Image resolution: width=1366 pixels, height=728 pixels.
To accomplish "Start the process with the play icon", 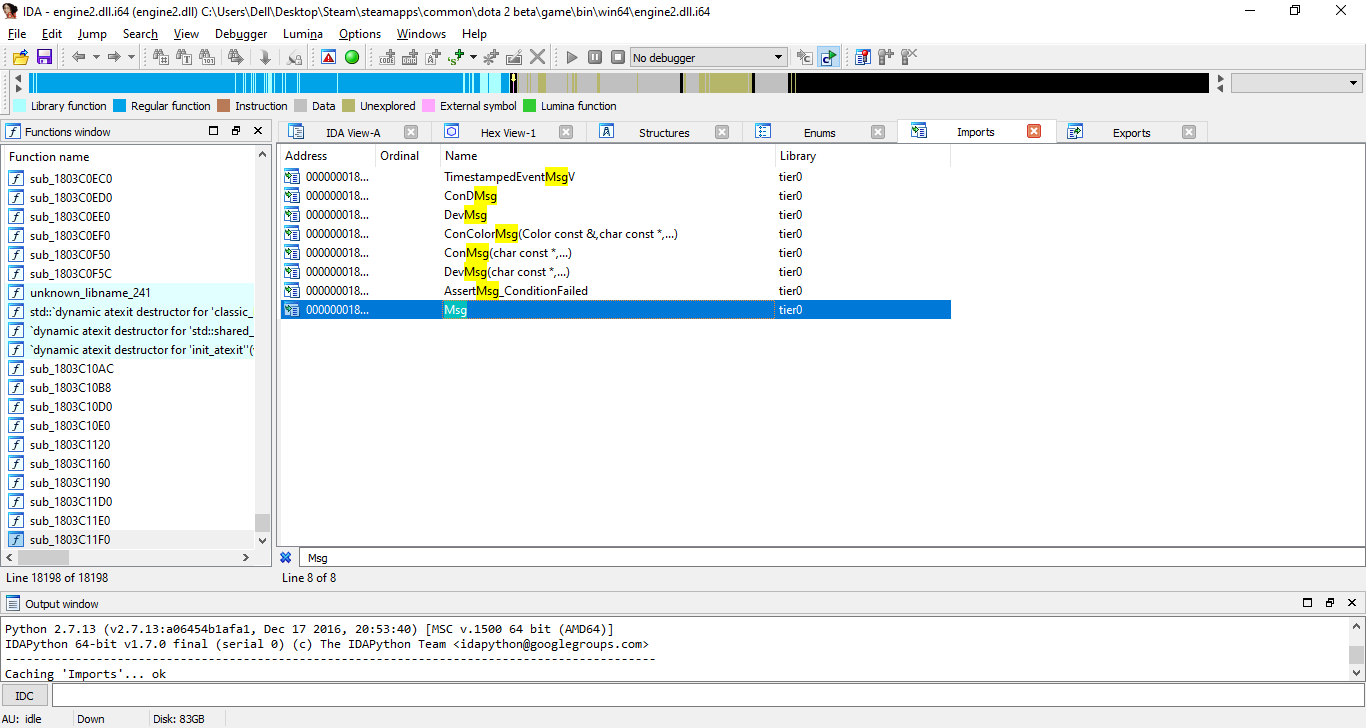I will pyautogui.click(x=572, y=57).
